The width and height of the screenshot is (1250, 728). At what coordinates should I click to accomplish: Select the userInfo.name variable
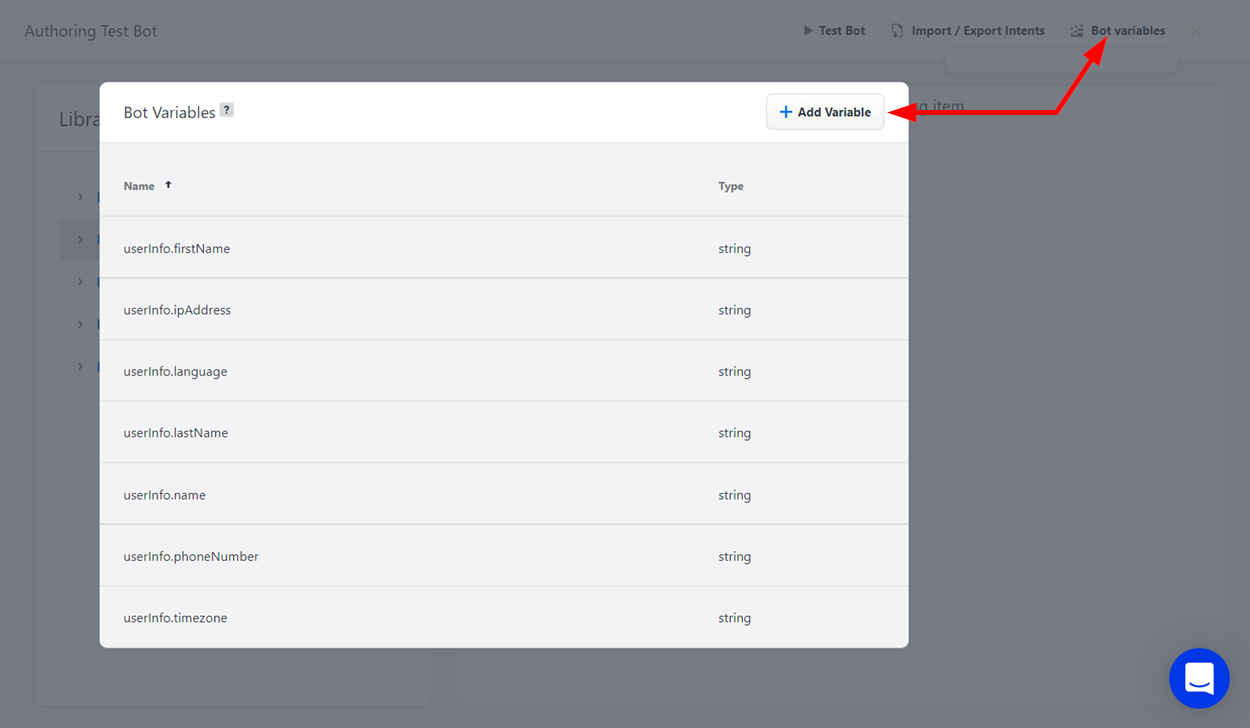pyautogui.click(x=165, y=495)
